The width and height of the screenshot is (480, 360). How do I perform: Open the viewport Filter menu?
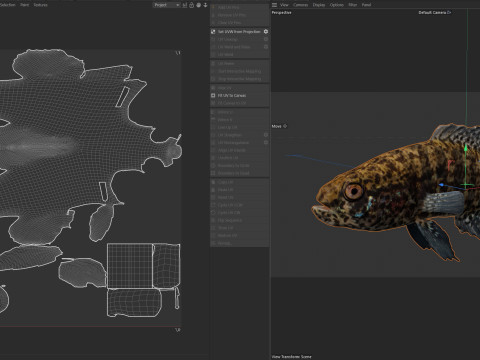[353, 5]
